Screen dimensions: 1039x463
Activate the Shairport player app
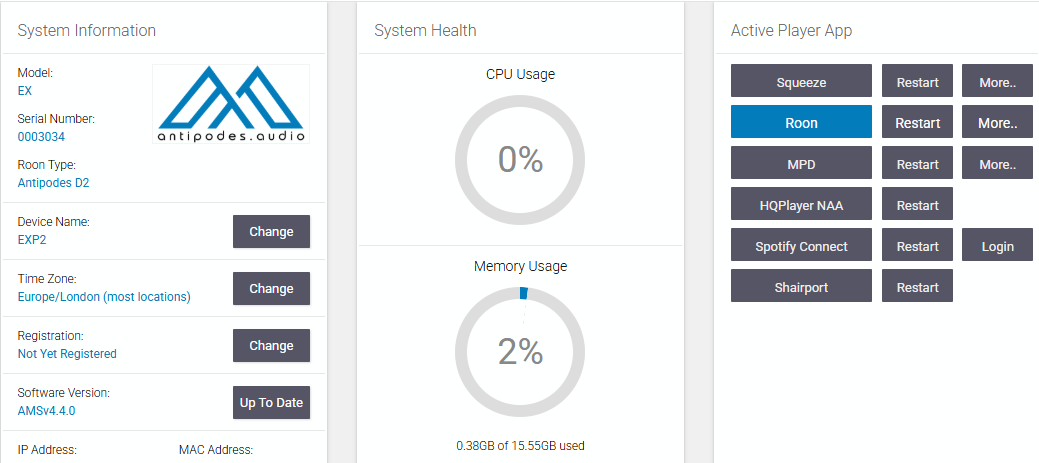(801, 287)
